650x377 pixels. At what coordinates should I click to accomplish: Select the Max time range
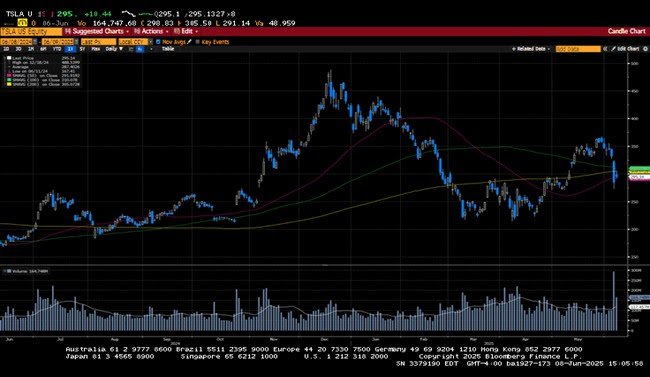coord(95,49)
